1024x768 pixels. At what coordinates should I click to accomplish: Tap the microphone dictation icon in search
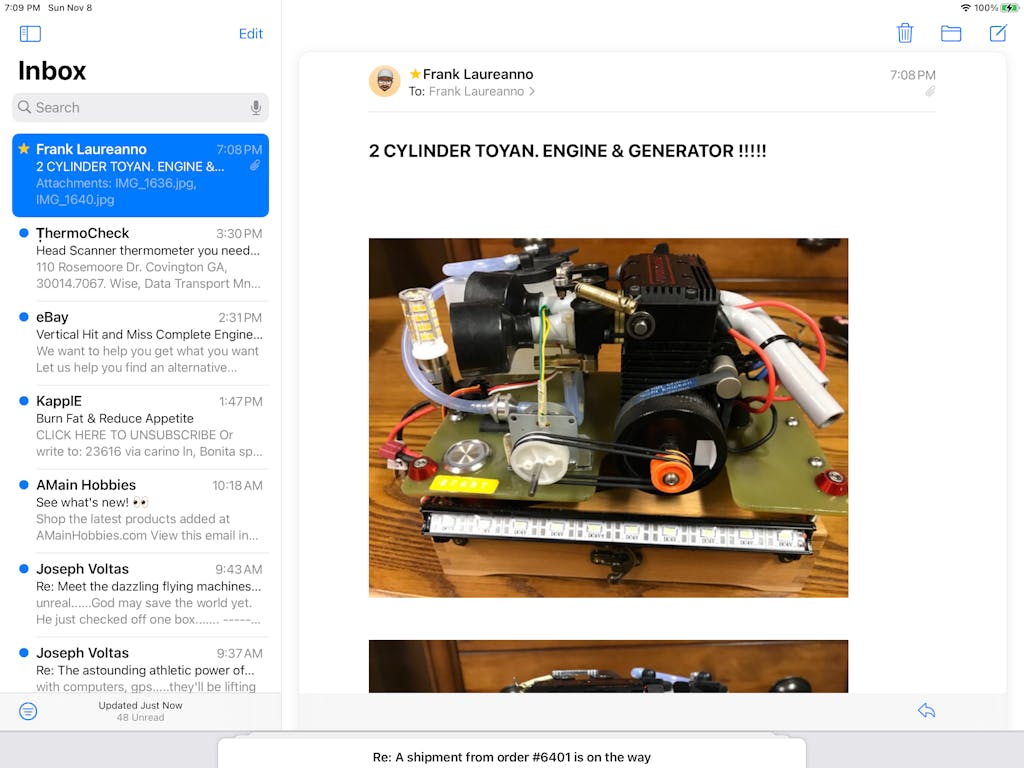256,108
